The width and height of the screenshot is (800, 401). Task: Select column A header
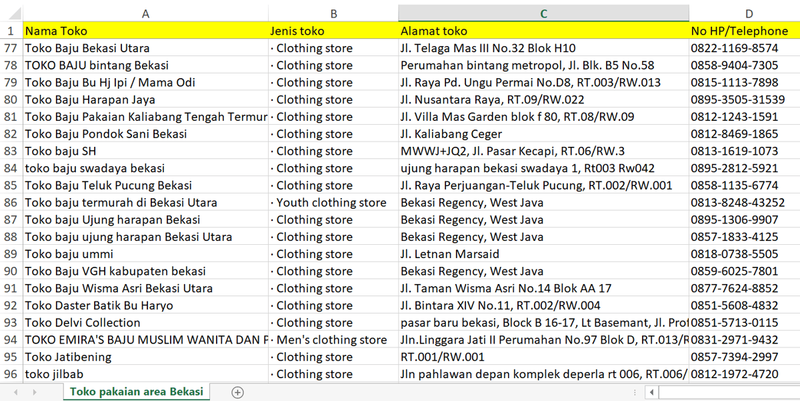145,14
